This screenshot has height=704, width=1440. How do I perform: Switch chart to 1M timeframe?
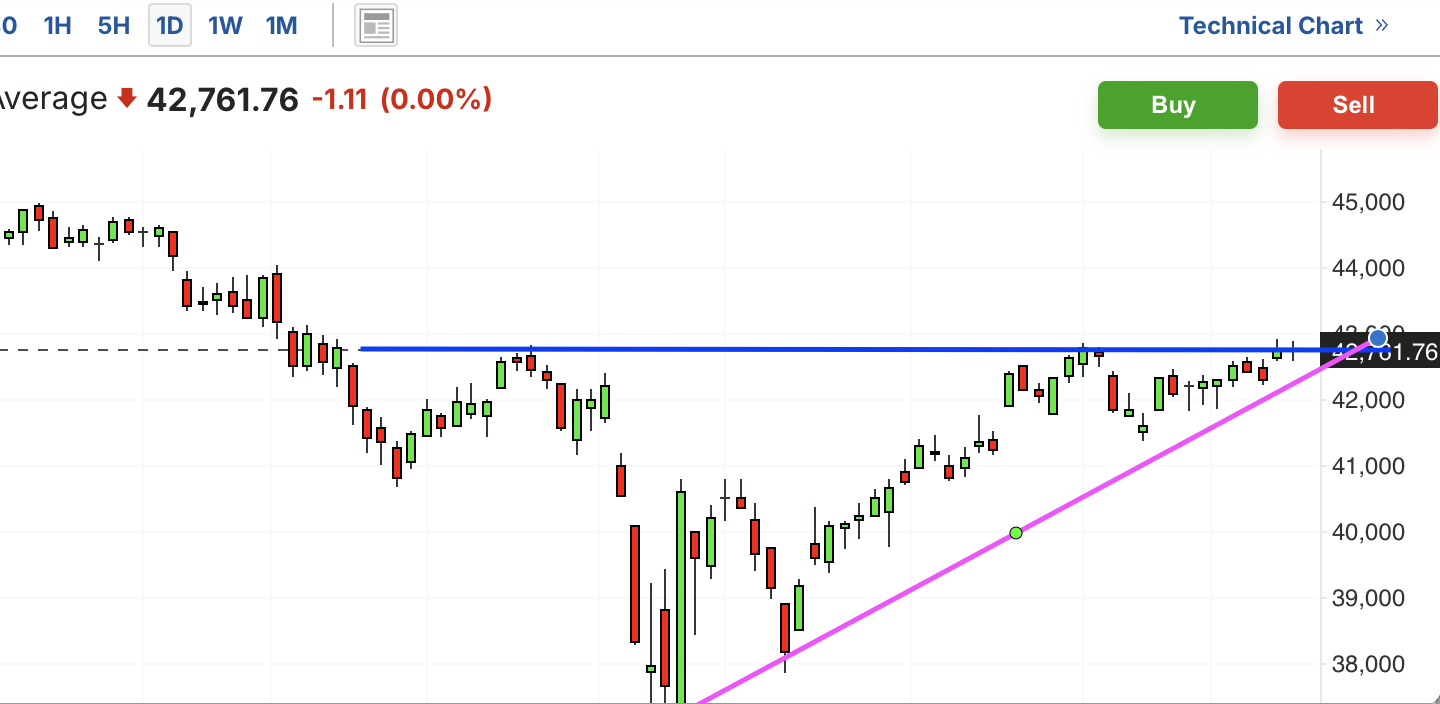pyautogui.click(x=282, y=26)
